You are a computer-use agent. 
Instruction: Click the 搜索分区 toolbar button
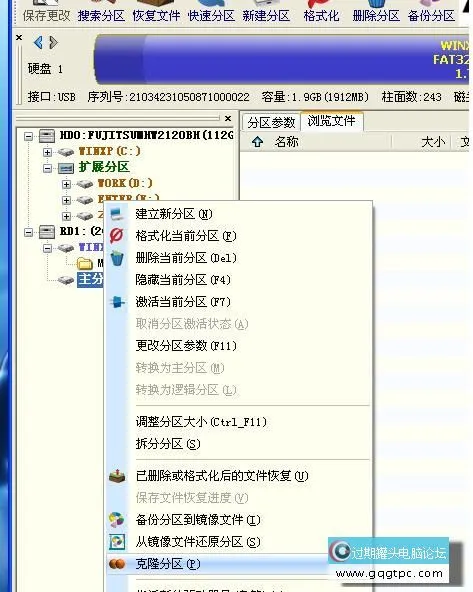point(101,12)
